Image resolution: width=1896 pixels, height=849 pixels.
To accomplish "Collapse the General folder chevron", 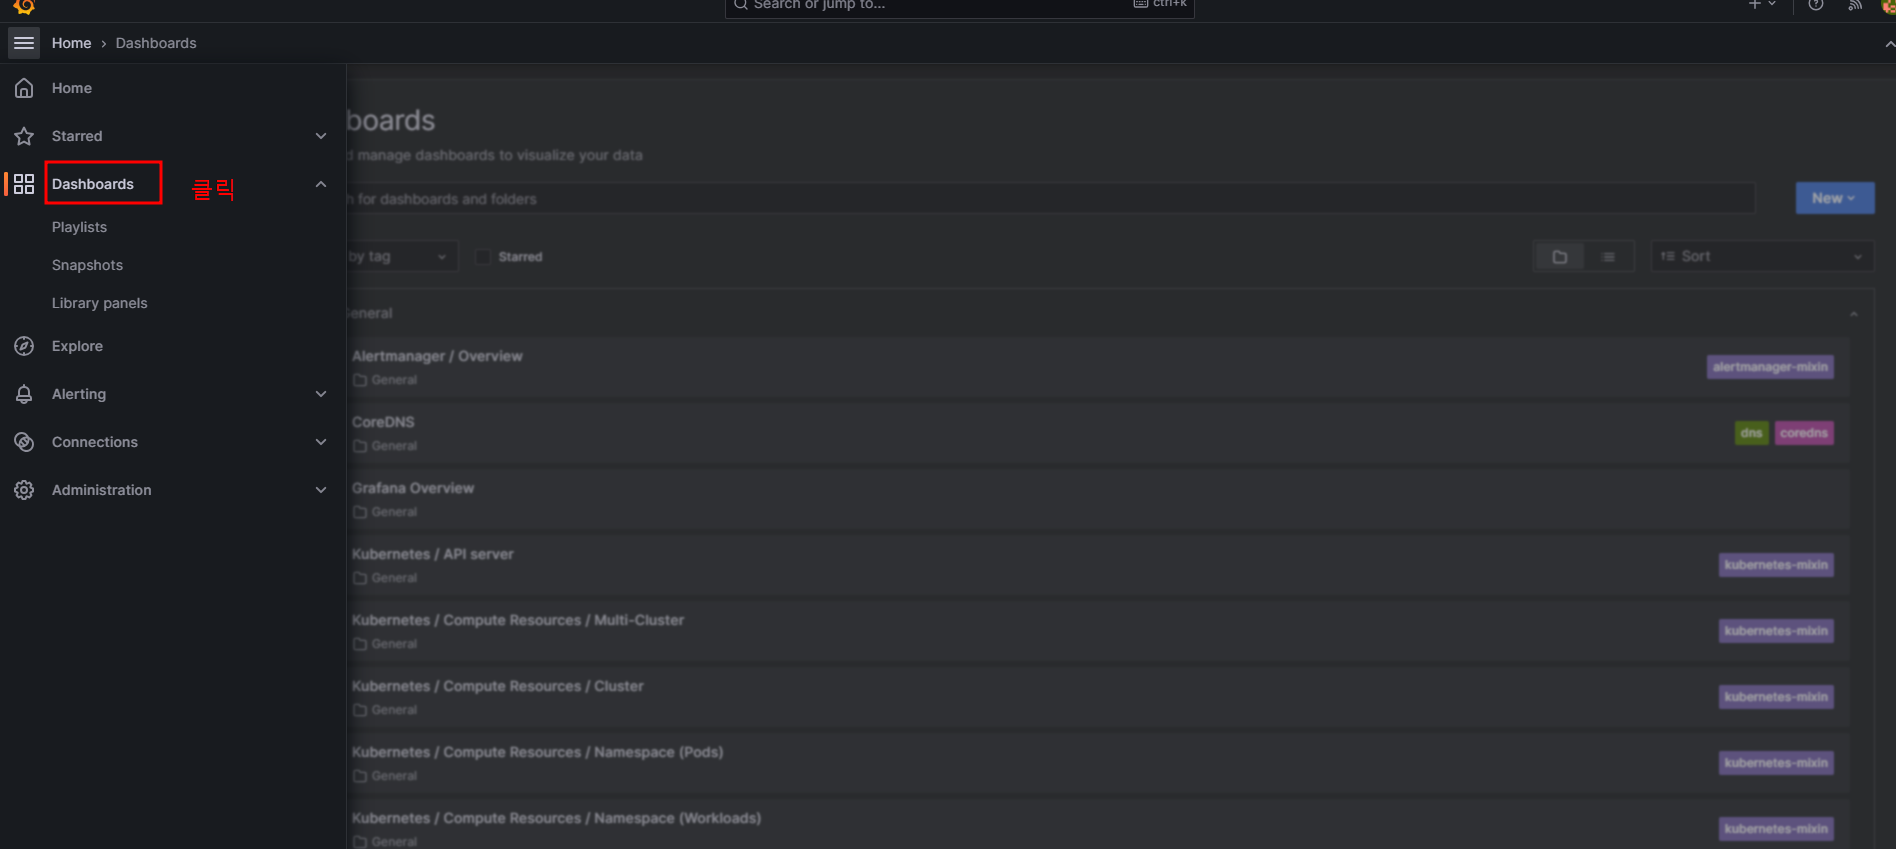I will [x=1854, y=314].
